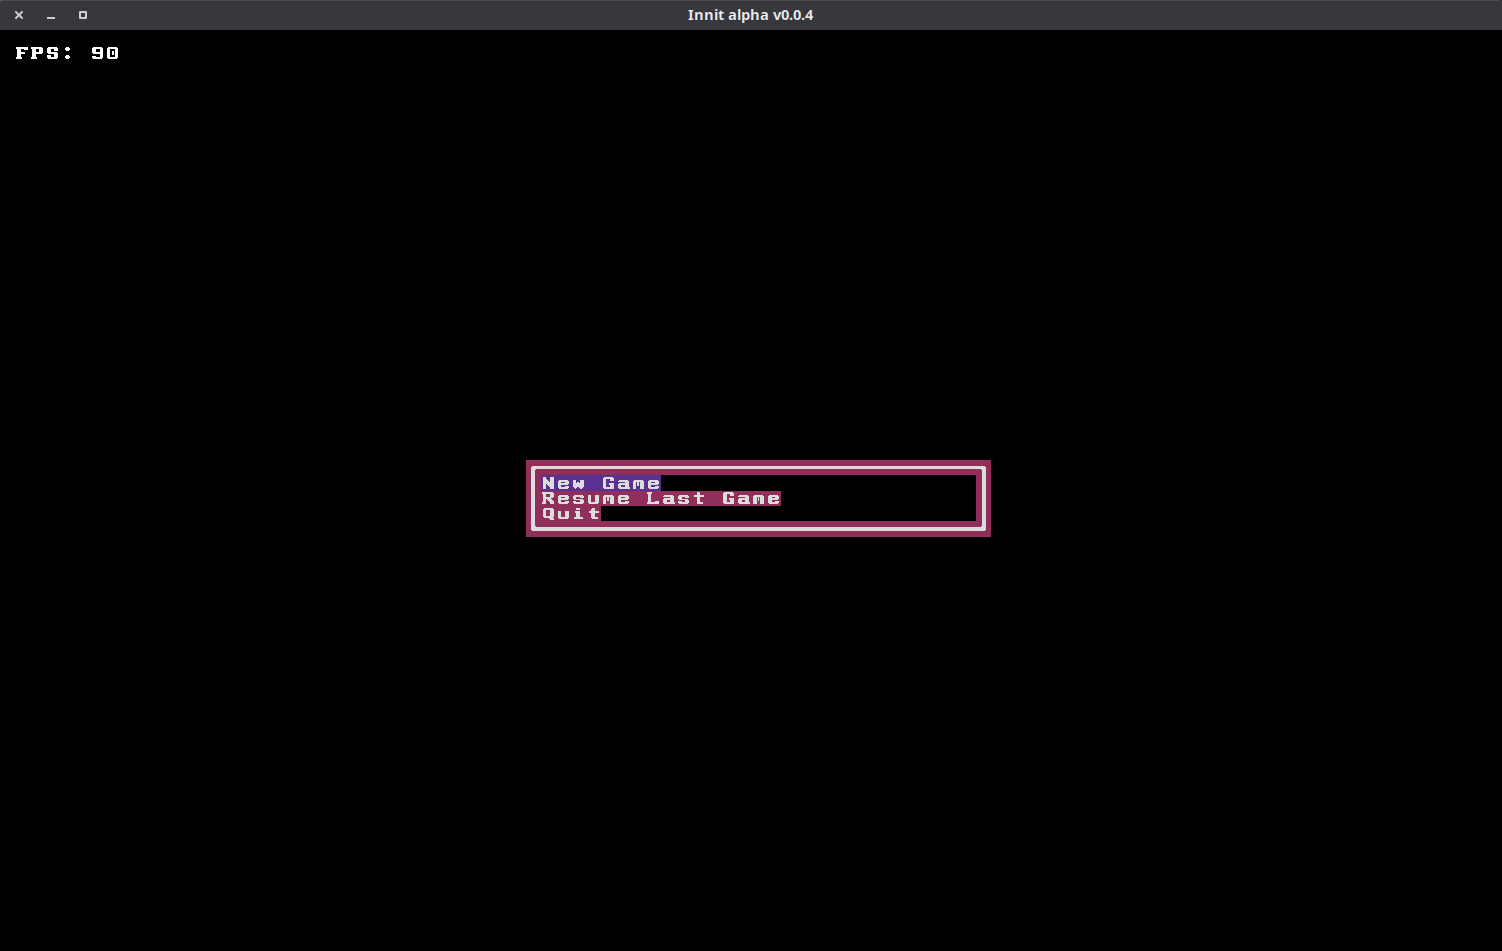Maximize the Innit alpha window
1502x951 pixels.
tap(83, 15)
